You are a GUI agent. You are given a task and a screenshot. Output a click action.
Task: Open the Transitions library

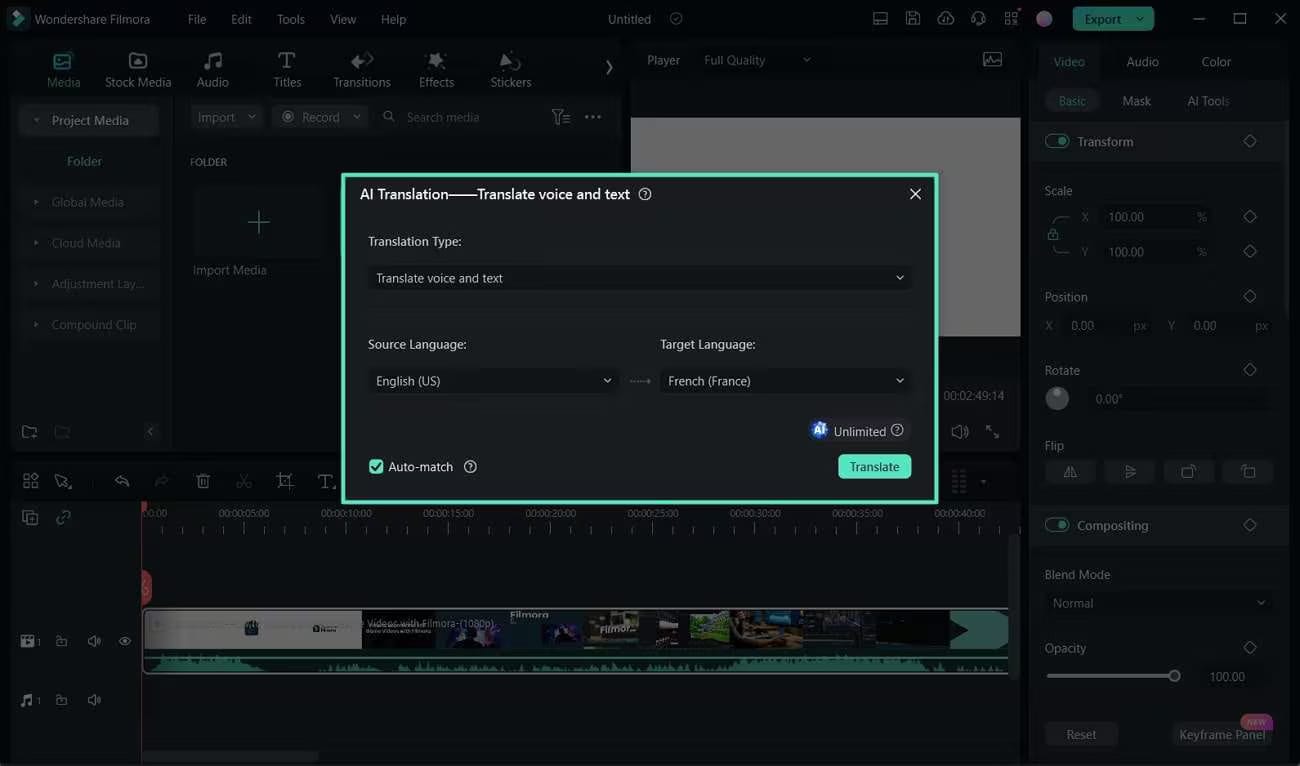tap(362, 70)
